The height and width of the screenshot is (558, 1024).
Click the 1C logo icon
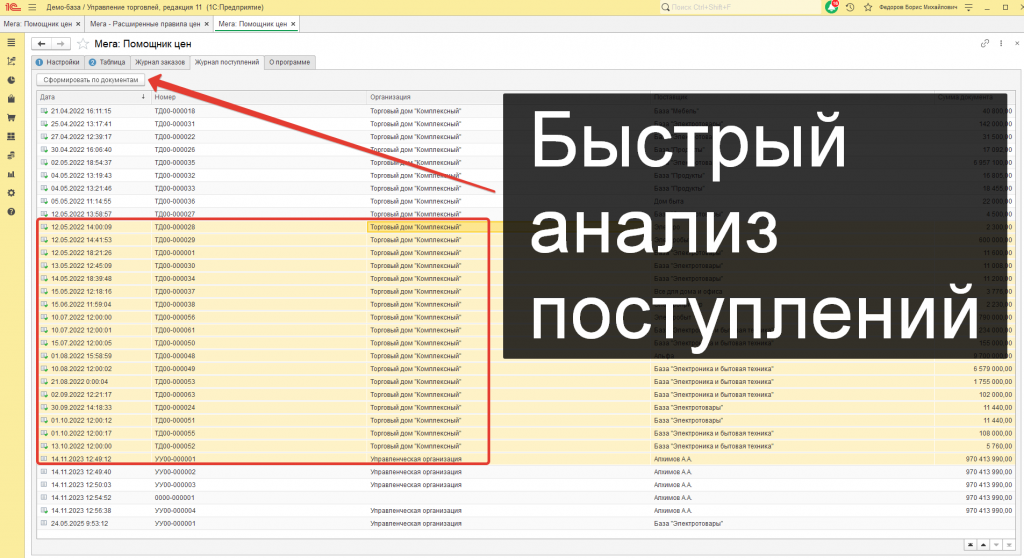13,7
